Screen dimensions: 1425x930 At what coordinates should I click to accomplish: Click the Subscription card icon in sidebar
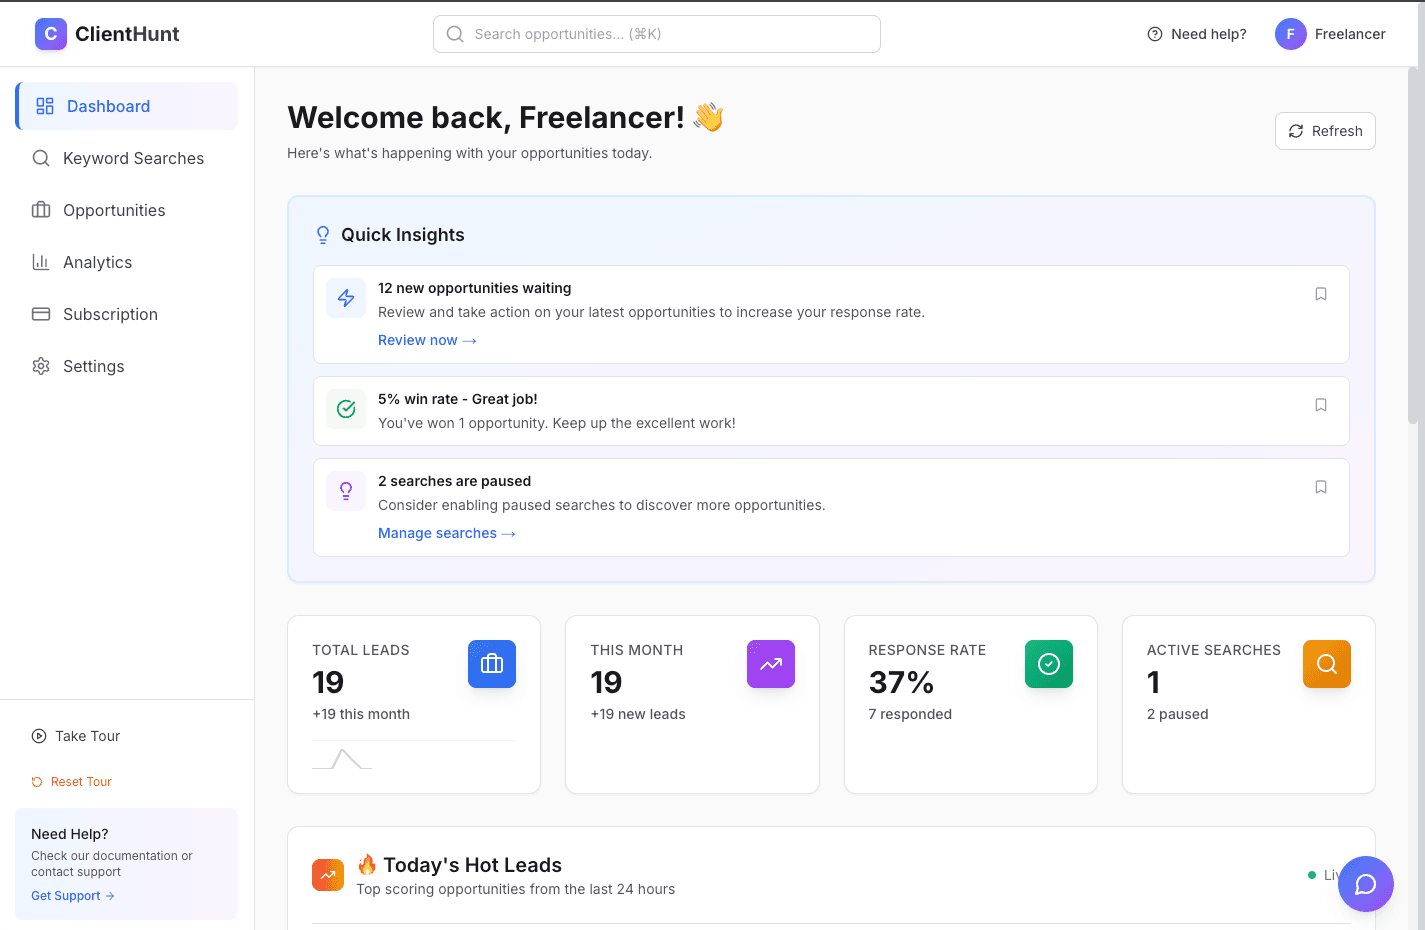click(x=41, y=314)
